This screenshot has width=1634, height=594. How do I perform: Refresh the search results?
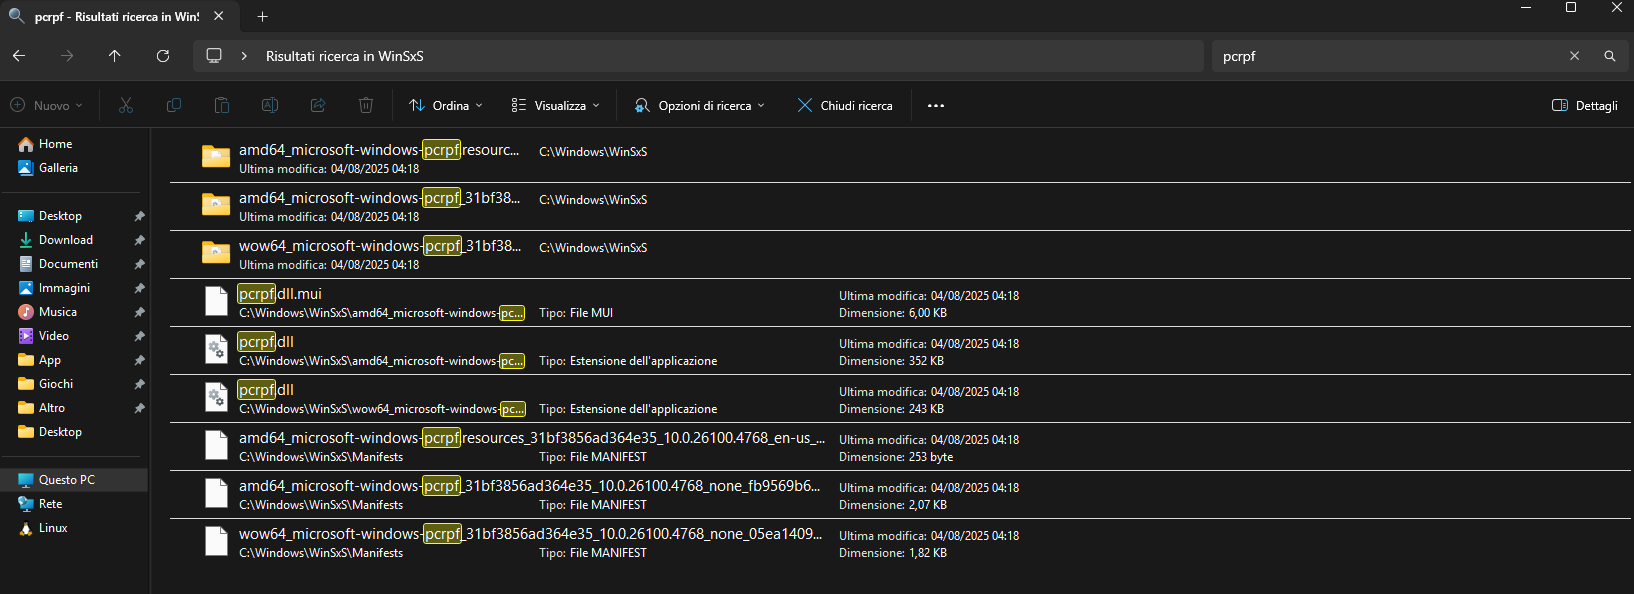tap(163, 56)
